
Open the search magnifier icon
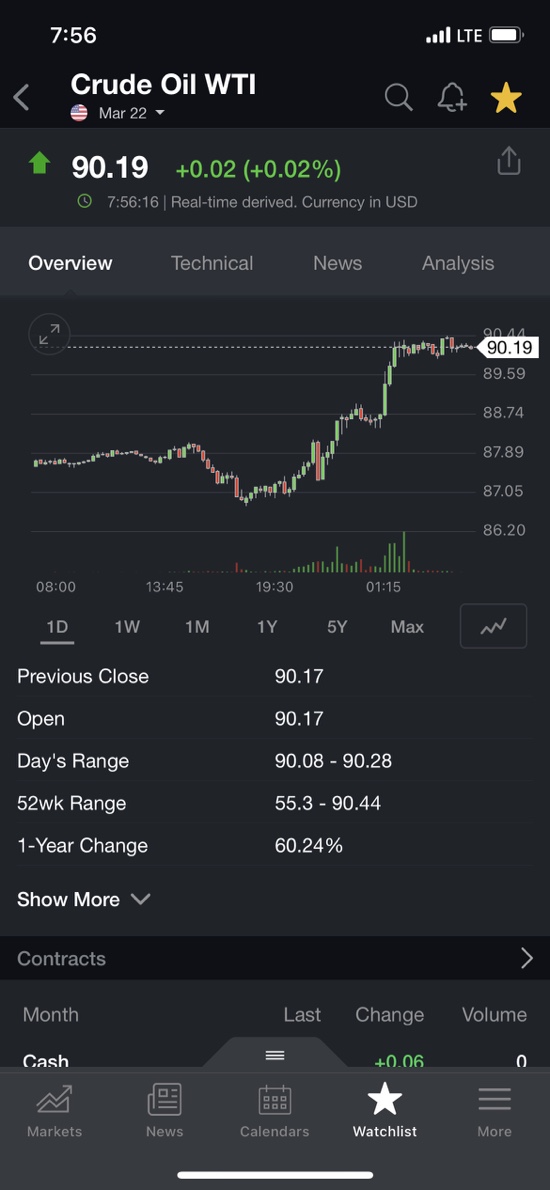pyautogui.click(x=398, y=97)
